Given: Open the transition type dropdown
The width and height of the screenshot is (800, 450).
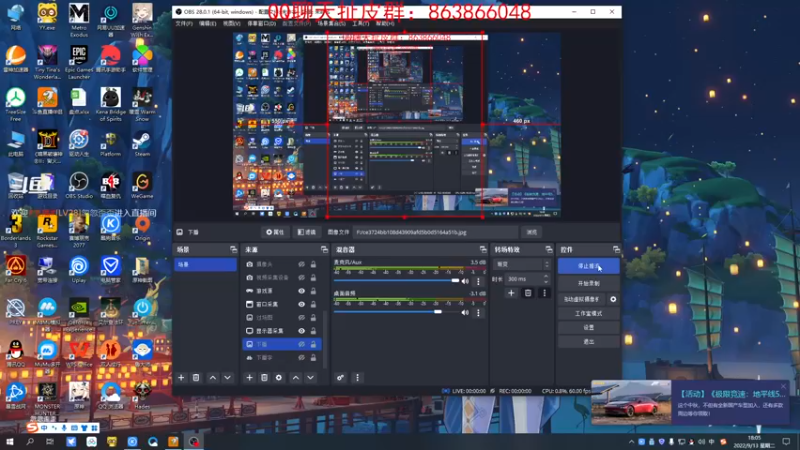Looking at the screenshot, I should [x=522, y=264].
